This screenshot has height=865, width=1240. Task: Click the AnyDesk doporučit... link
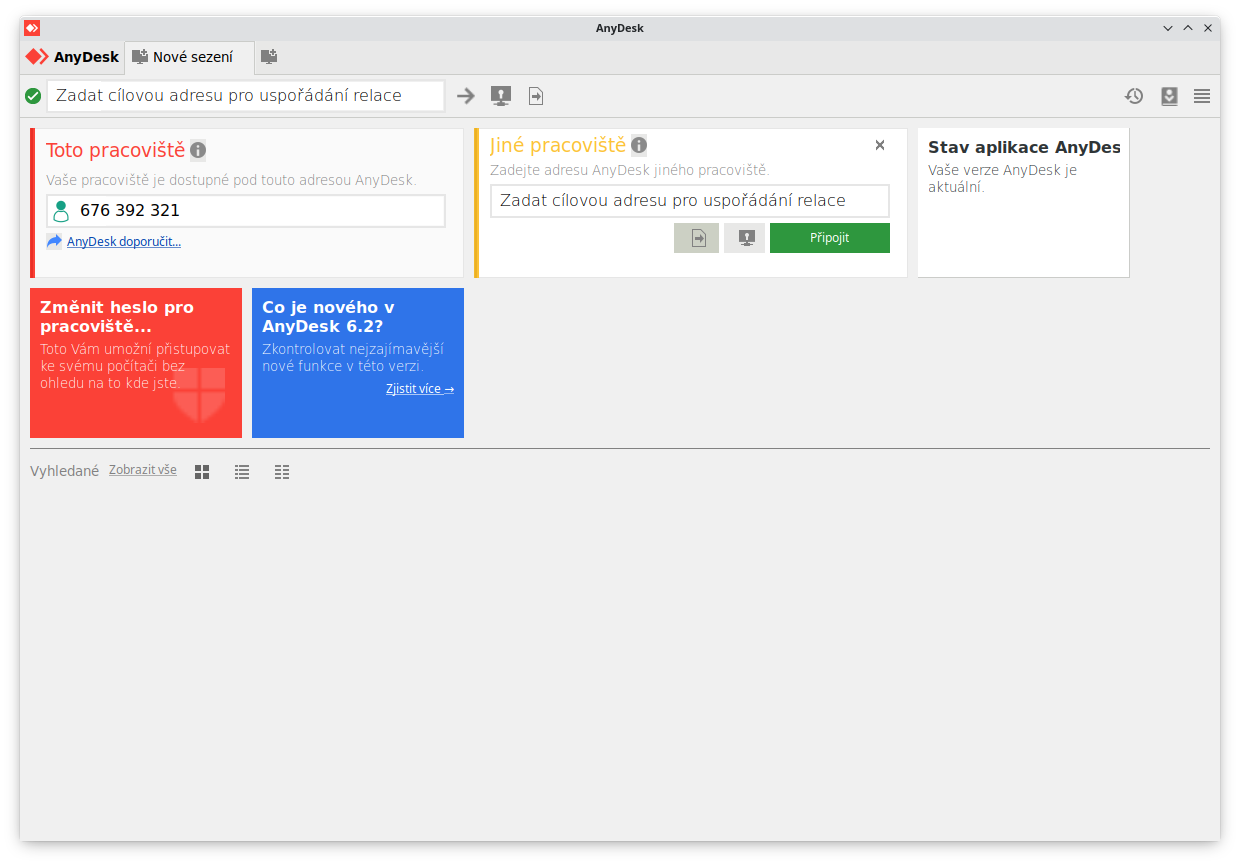[x=124, y=242]
